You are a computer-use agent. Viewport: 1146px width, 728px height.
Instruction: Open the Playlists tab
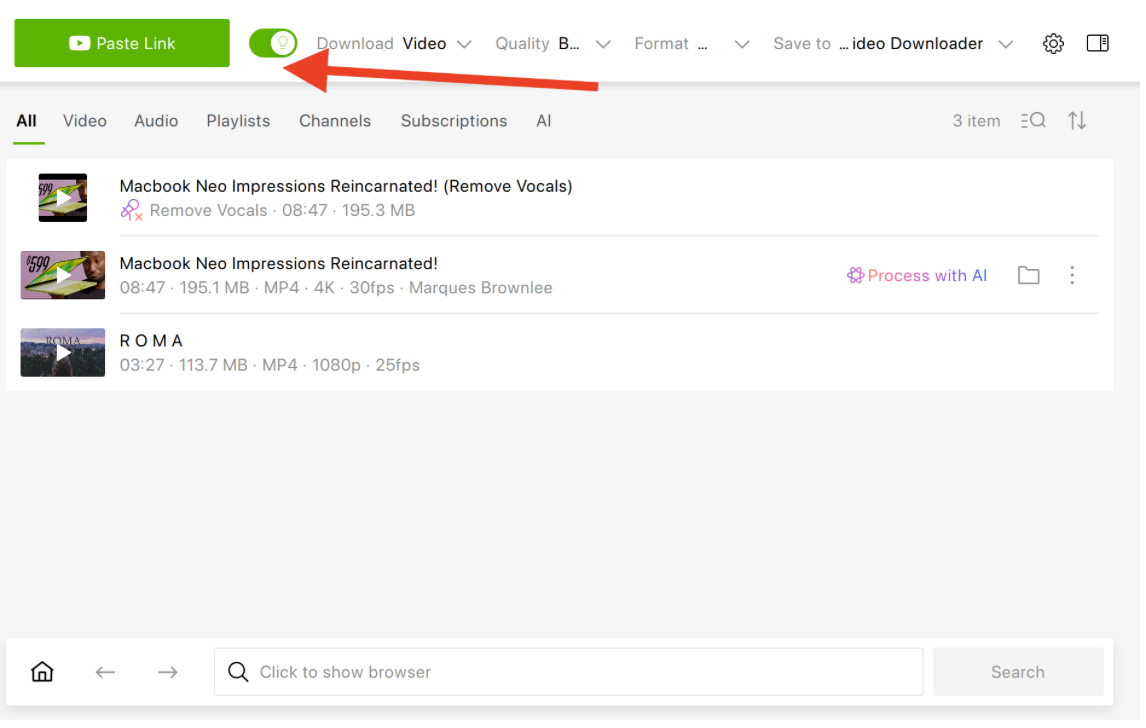coord(238,121)
